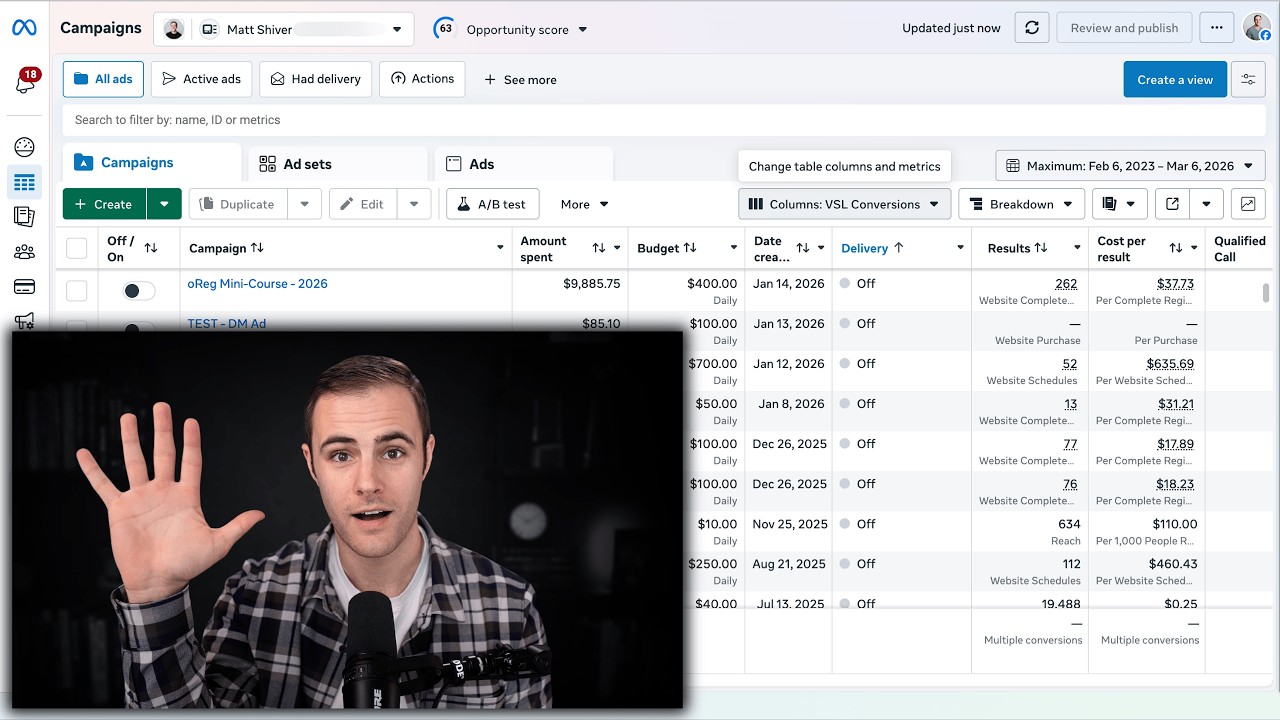Sort by Cost per result arrows
This screenshot has width=1280, height=720.
(1175, 248)
